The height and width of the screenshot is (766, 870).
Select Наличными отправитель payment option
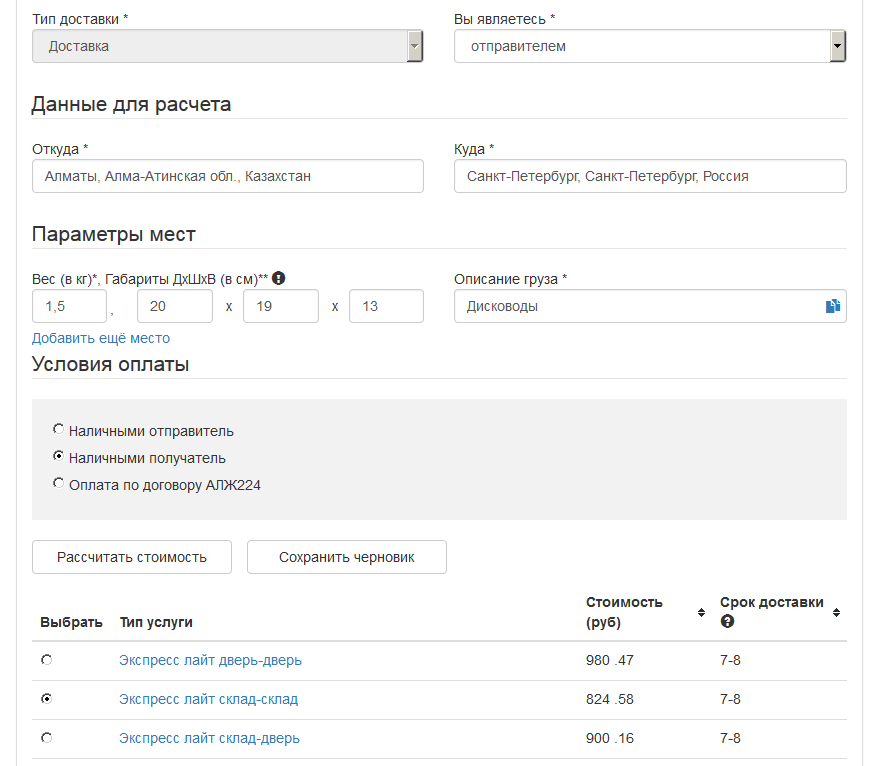click(x=59, y=430)
